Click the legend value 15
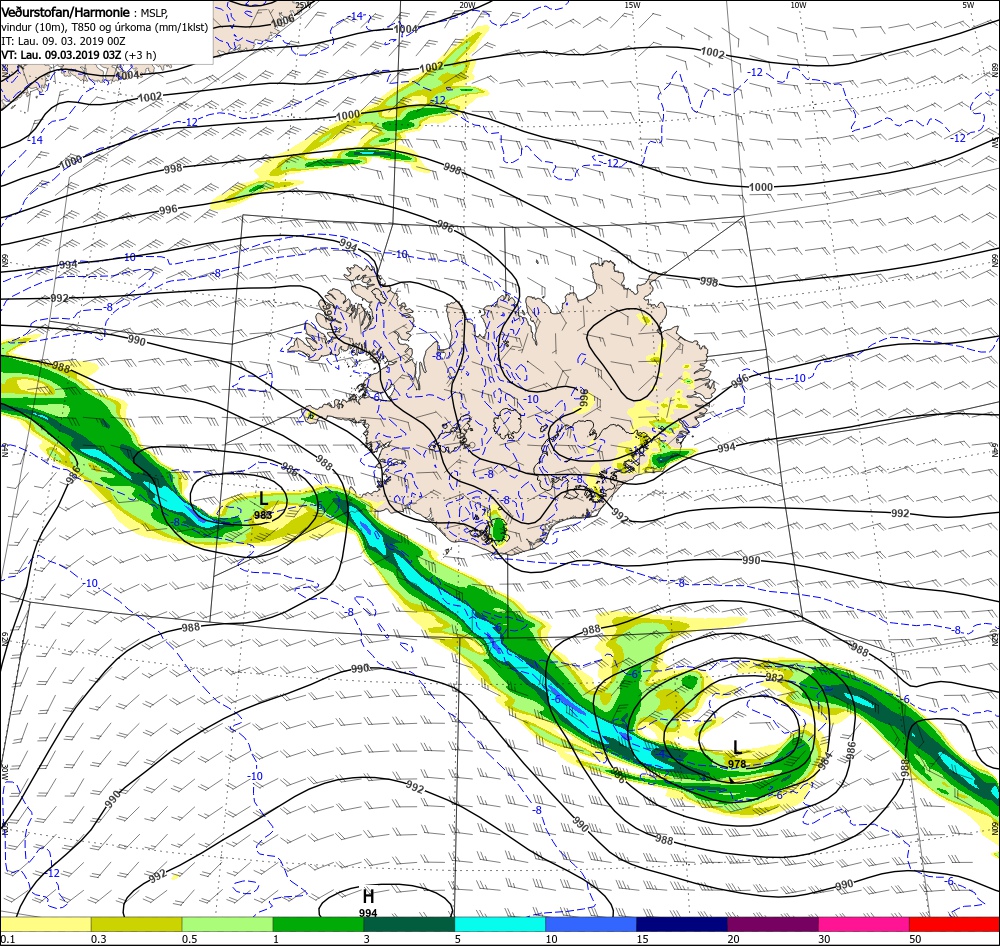The height and width of the screenshot is (946, 1000). (x=642, y=939)
